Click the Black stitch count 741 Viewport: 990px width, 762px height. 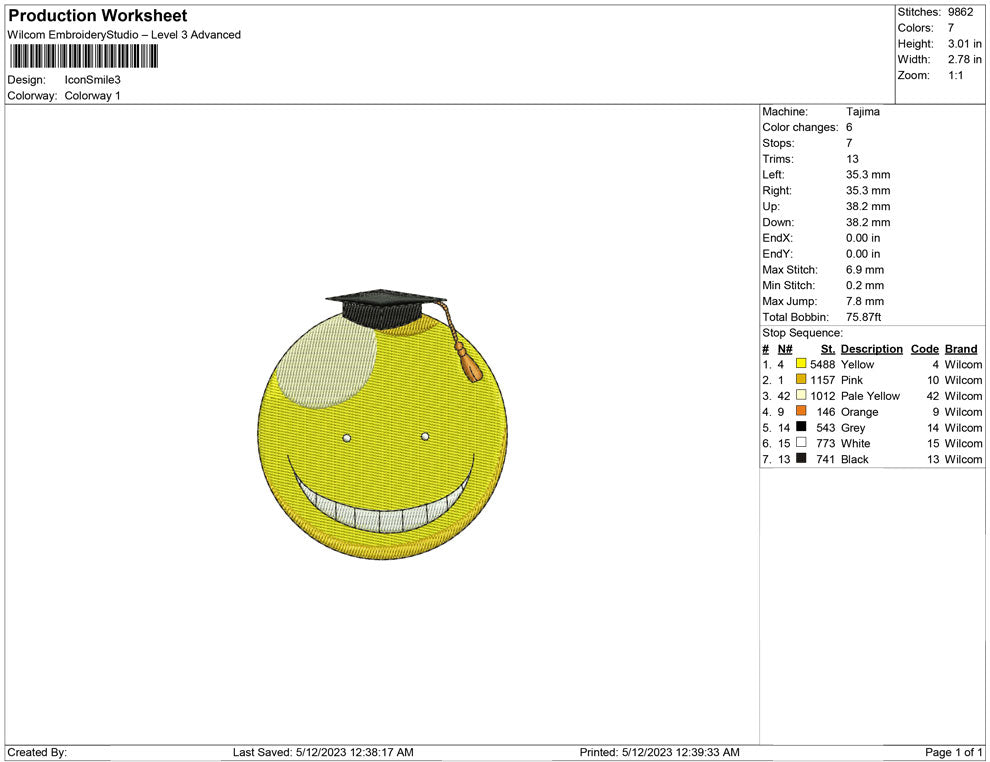826,459
